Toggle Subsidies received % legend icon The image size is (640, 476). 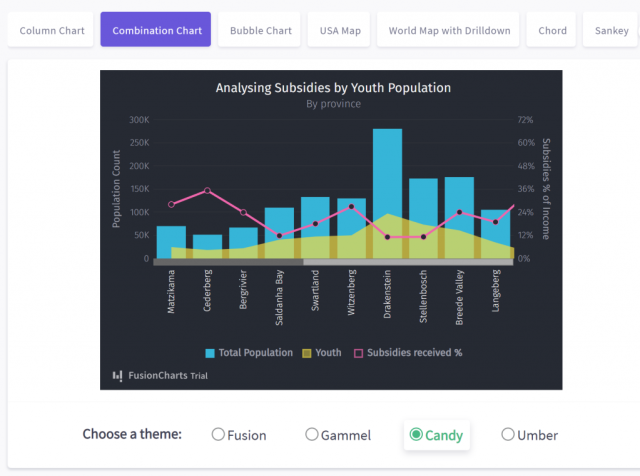click(x=360, y=353)
